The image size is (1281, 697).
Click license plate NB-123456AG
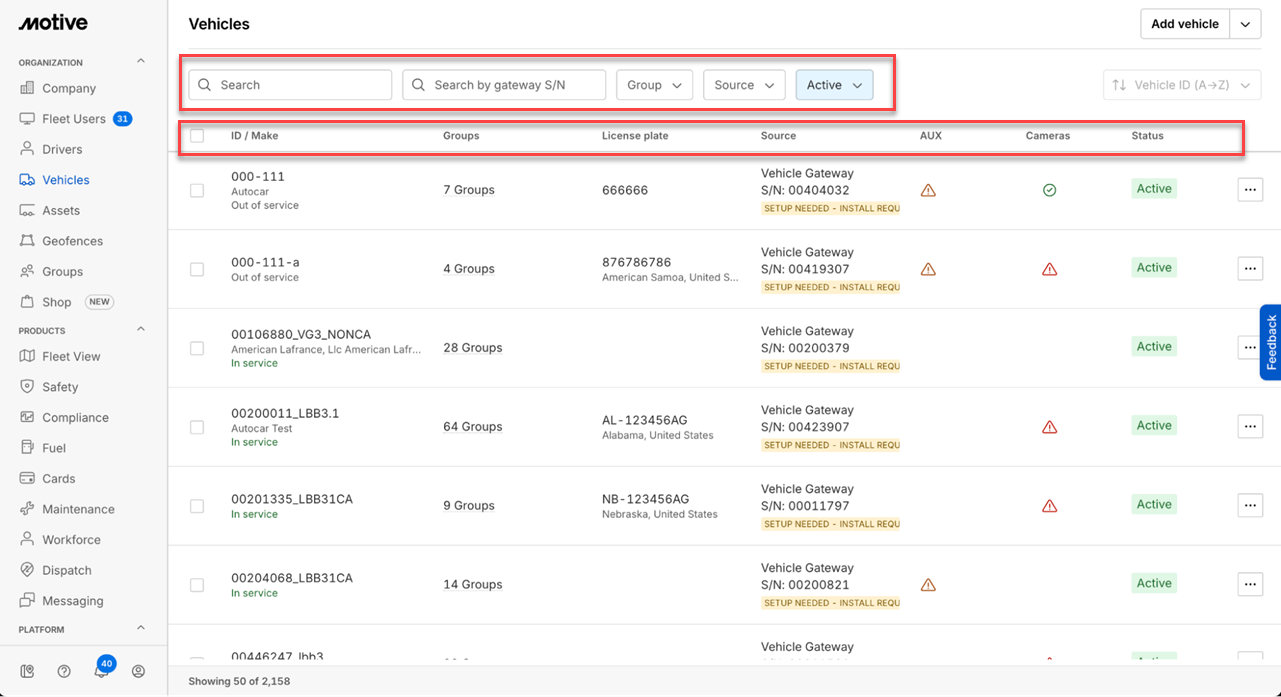[646, 499]
